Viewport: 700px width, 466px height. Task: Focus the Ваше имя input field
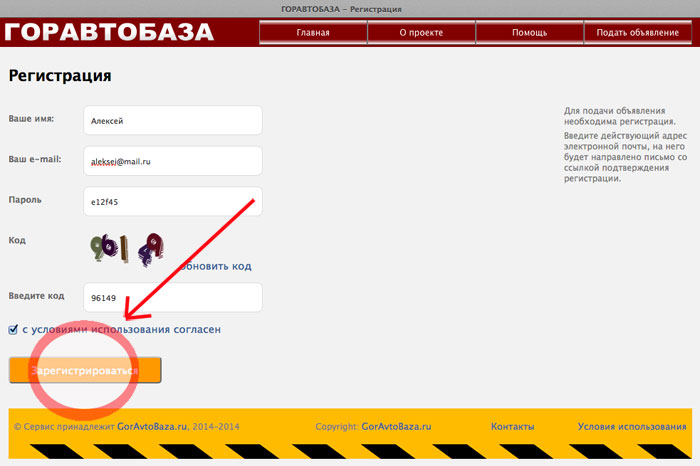[x=173, y=120]
